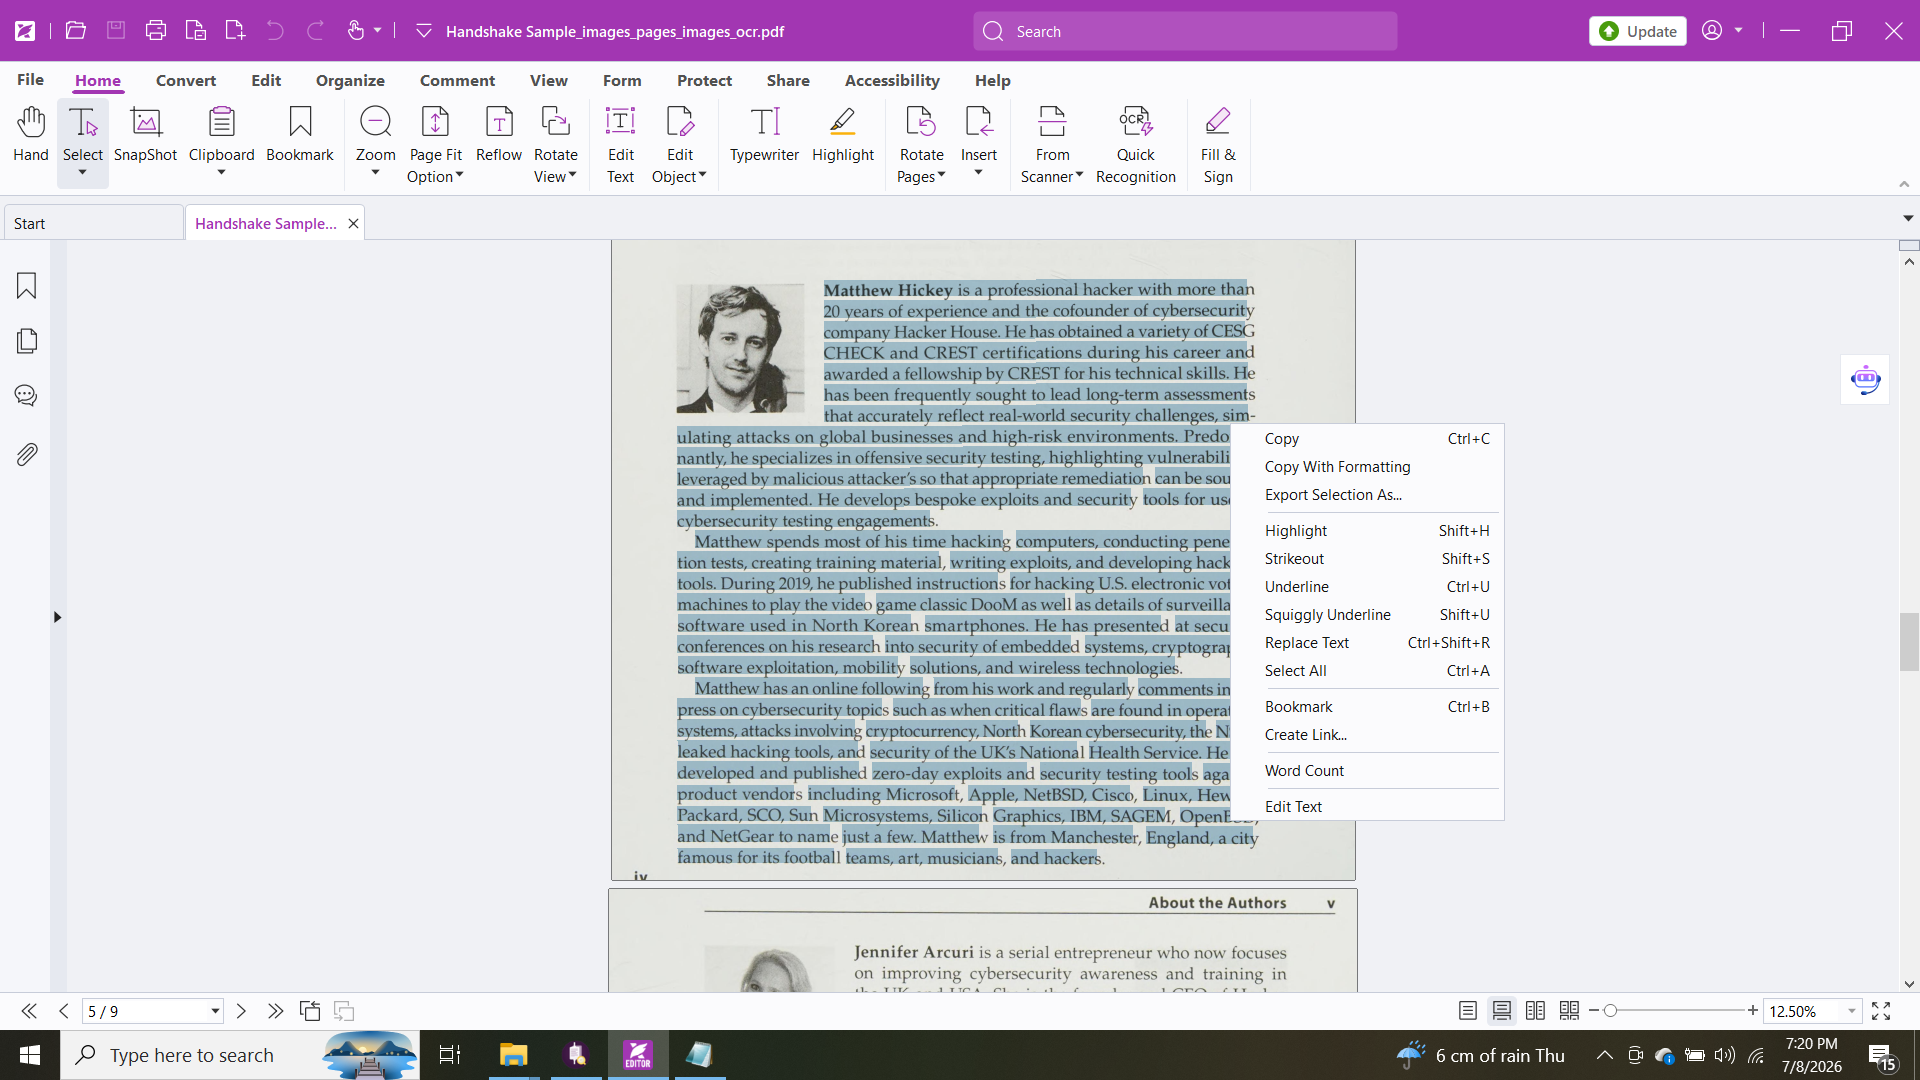Switch to the Protect tab
This screenshot has width=1920, height=1080.
(x=704, y=80)
